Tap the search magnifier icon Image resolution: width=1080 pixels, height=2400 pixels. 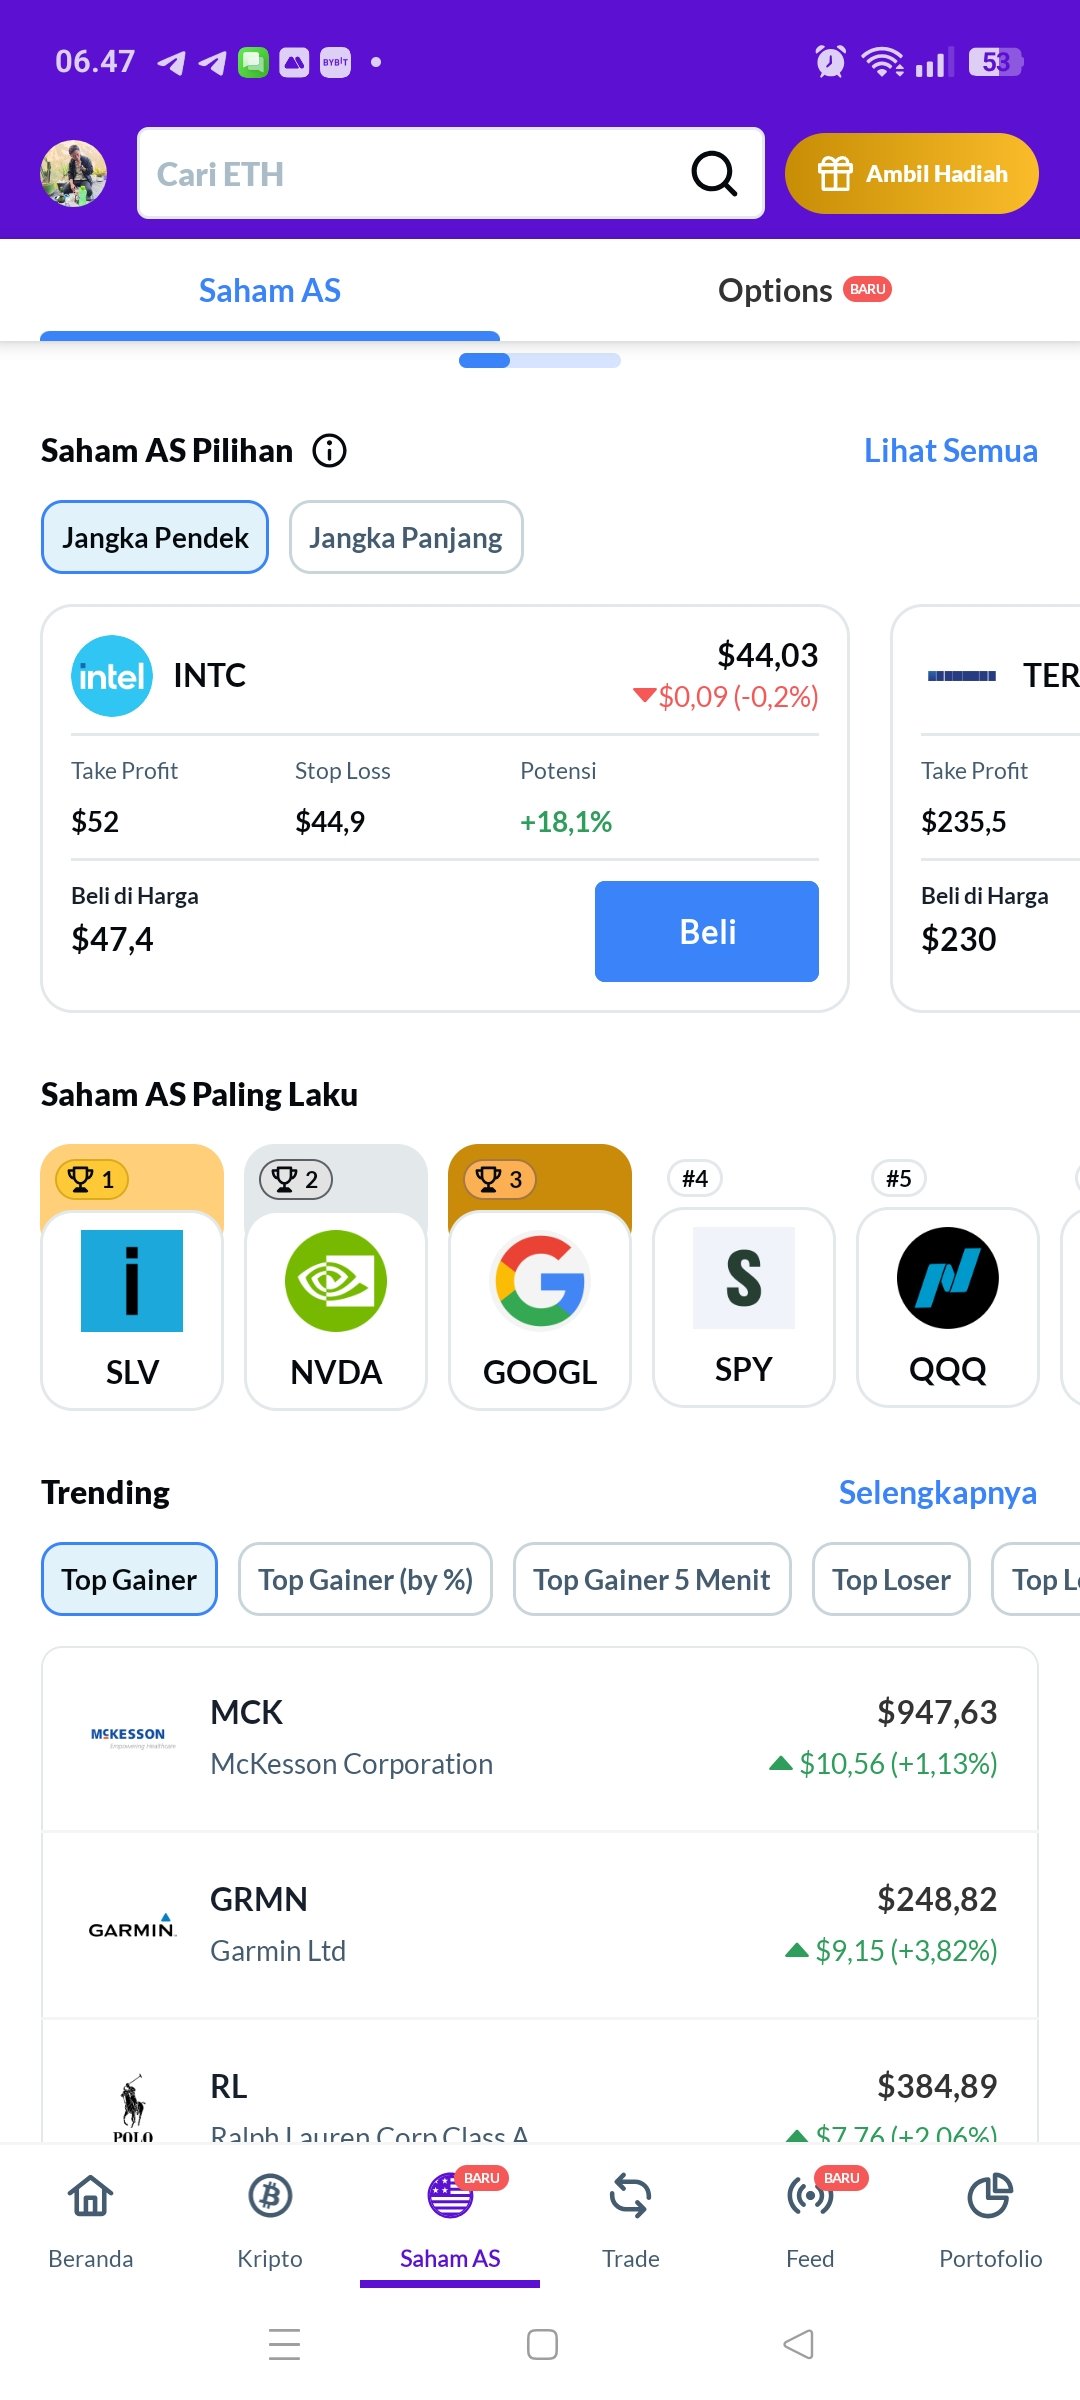tap(714, 174)
